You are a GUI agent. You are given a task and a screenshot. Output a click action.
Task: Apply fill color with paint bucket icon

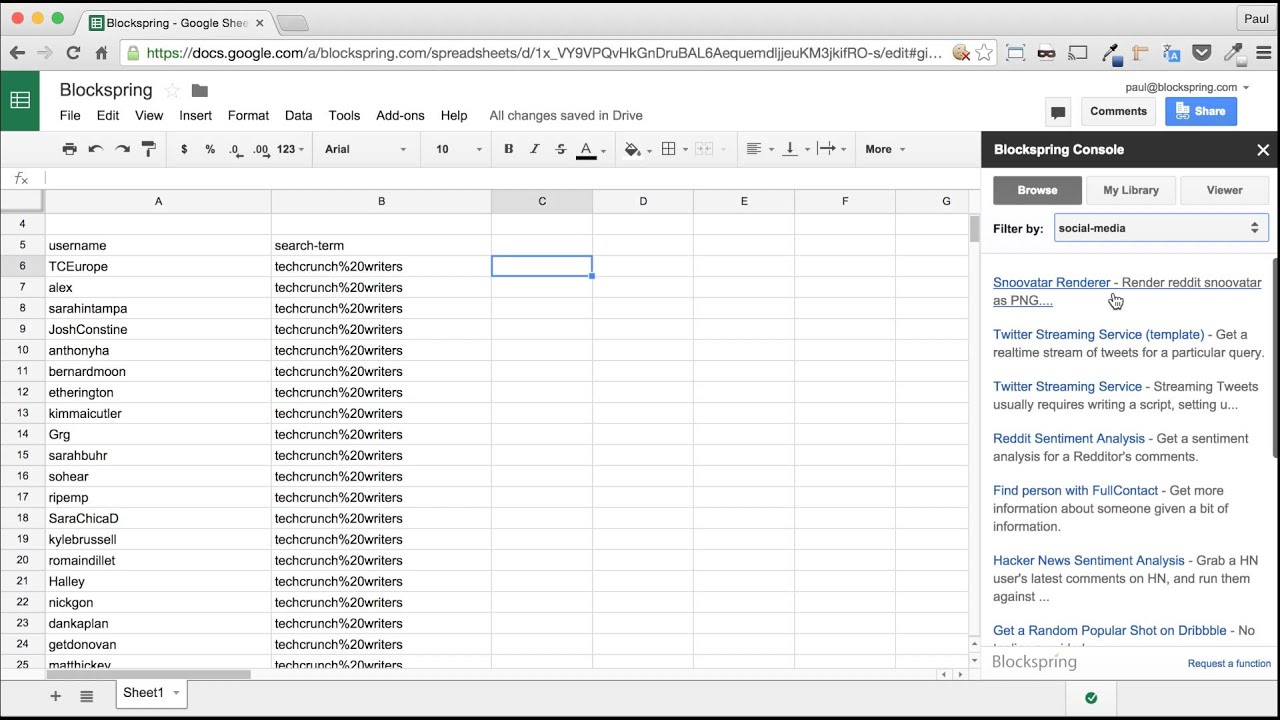tap(632, 149)
